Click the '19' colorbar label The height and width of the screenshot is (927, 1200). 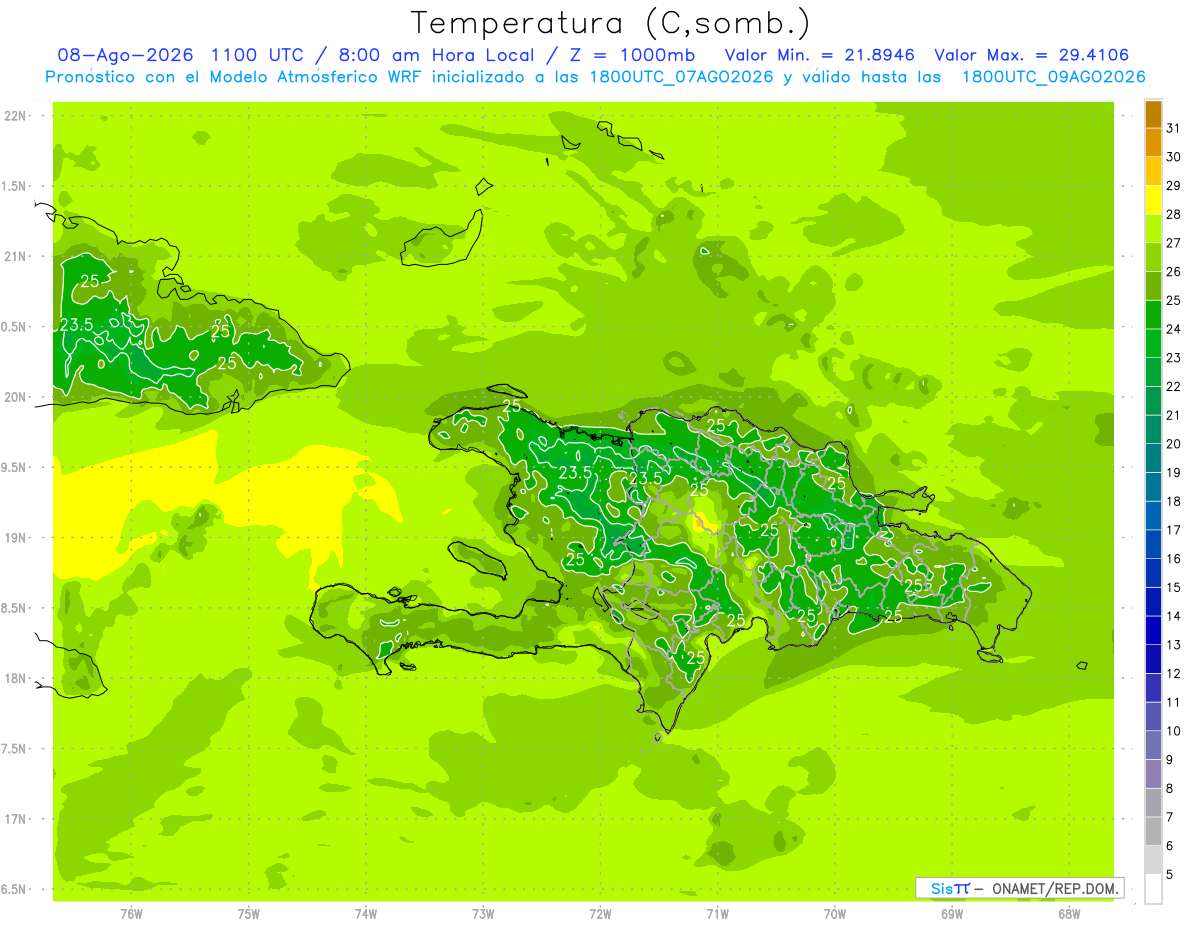(x=1173, y=472)
